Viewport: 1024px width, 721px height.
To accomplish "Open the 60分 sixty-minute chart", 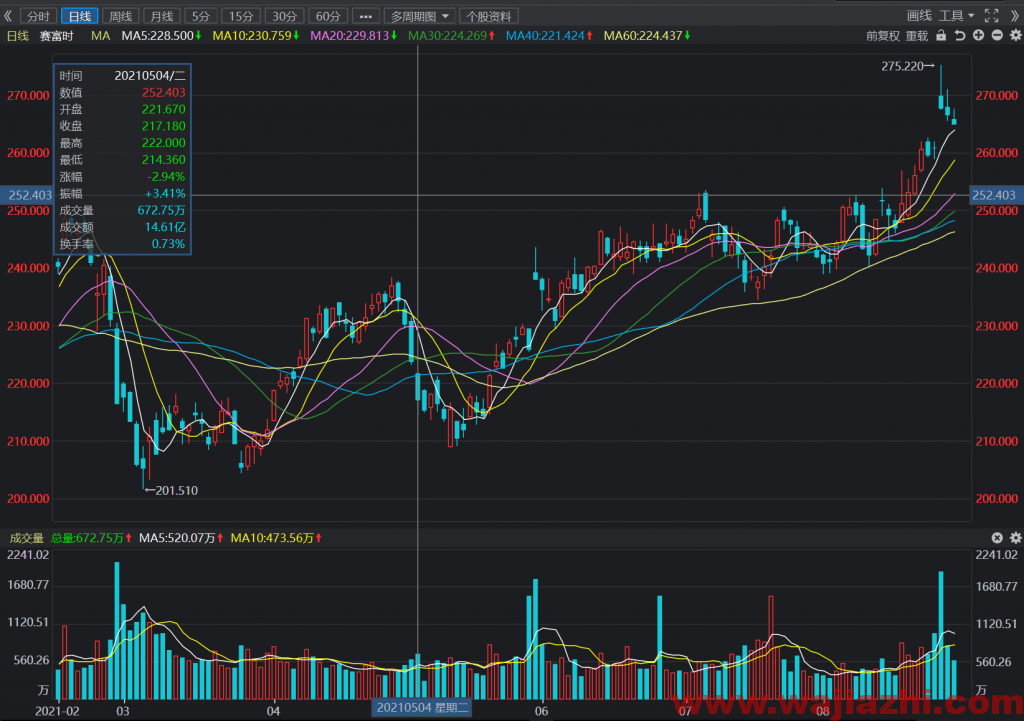I will [328, 16].
